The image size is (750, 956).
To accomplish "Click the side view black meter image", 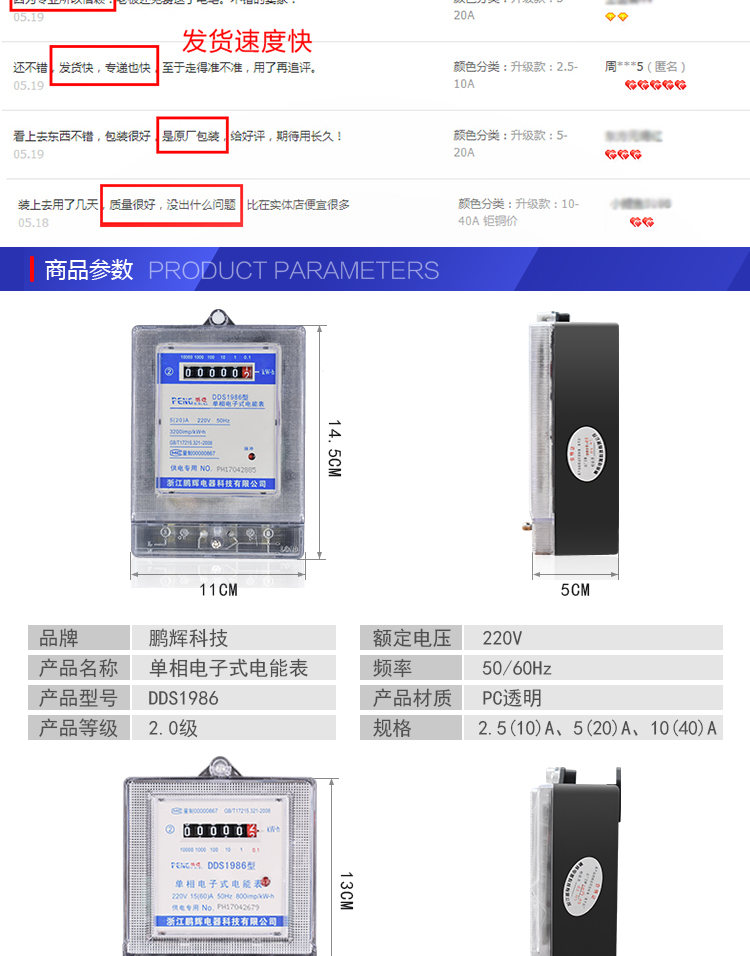I will (x=573, y=434).
